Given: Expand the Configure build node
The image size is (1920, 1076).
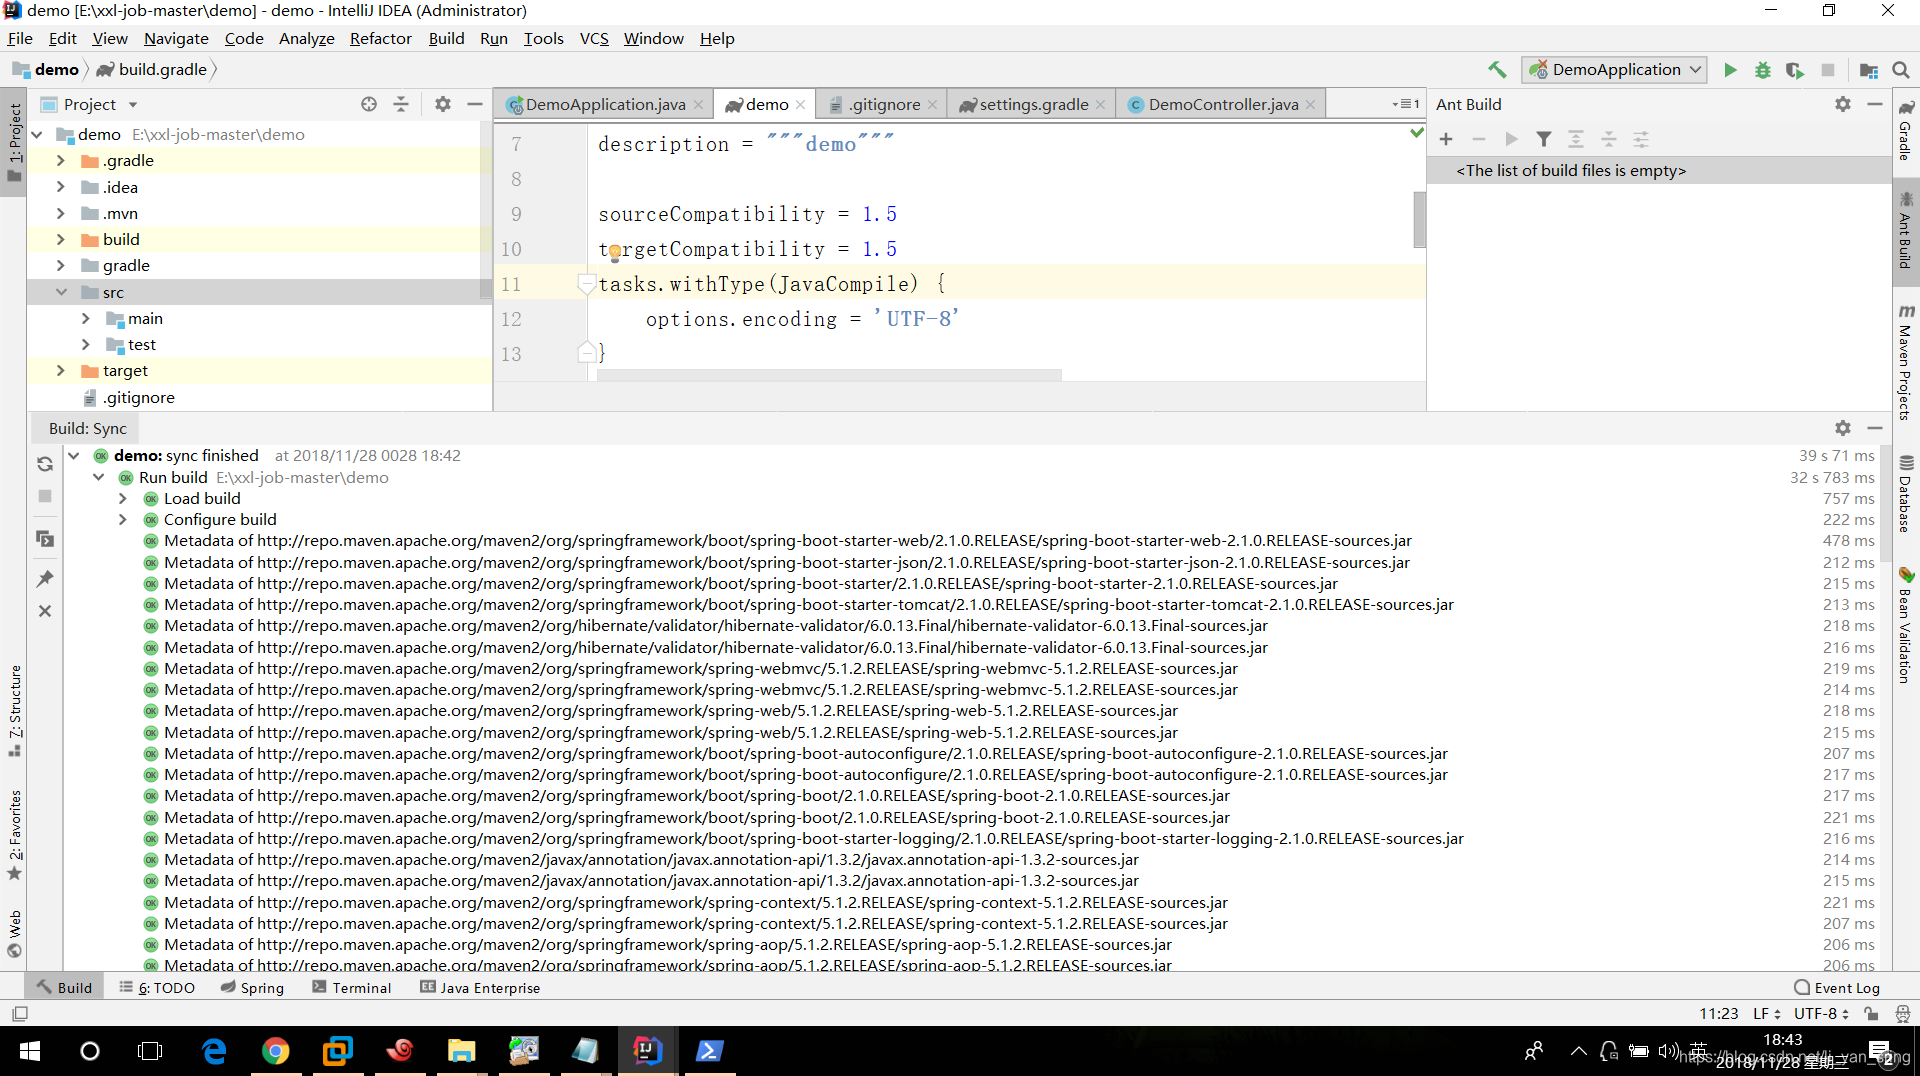Looking at the screenshot, I should point(123,519).
